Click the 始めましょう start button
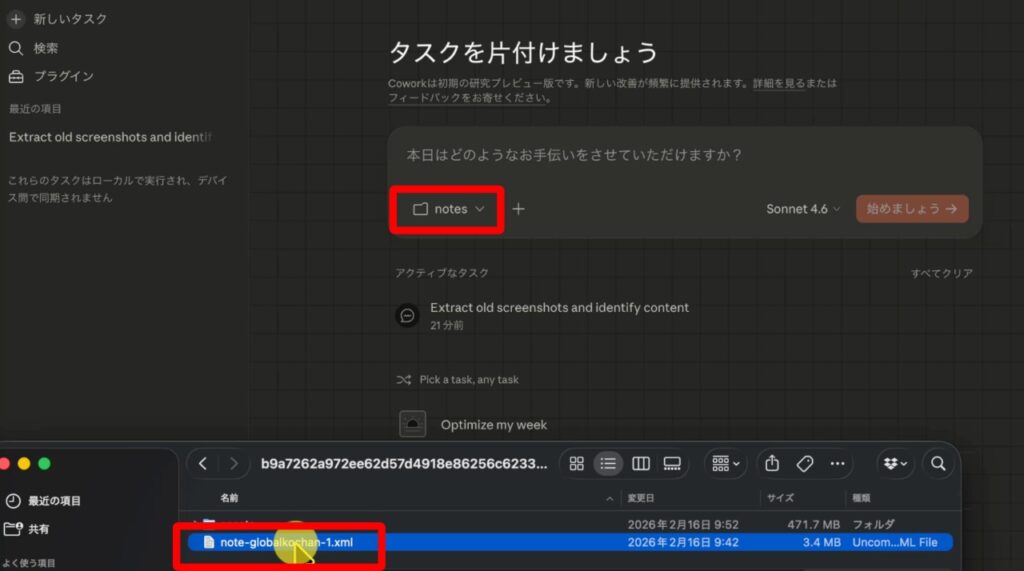The height and width of the screenshot is (571, 1024). [x=912, y=209]
